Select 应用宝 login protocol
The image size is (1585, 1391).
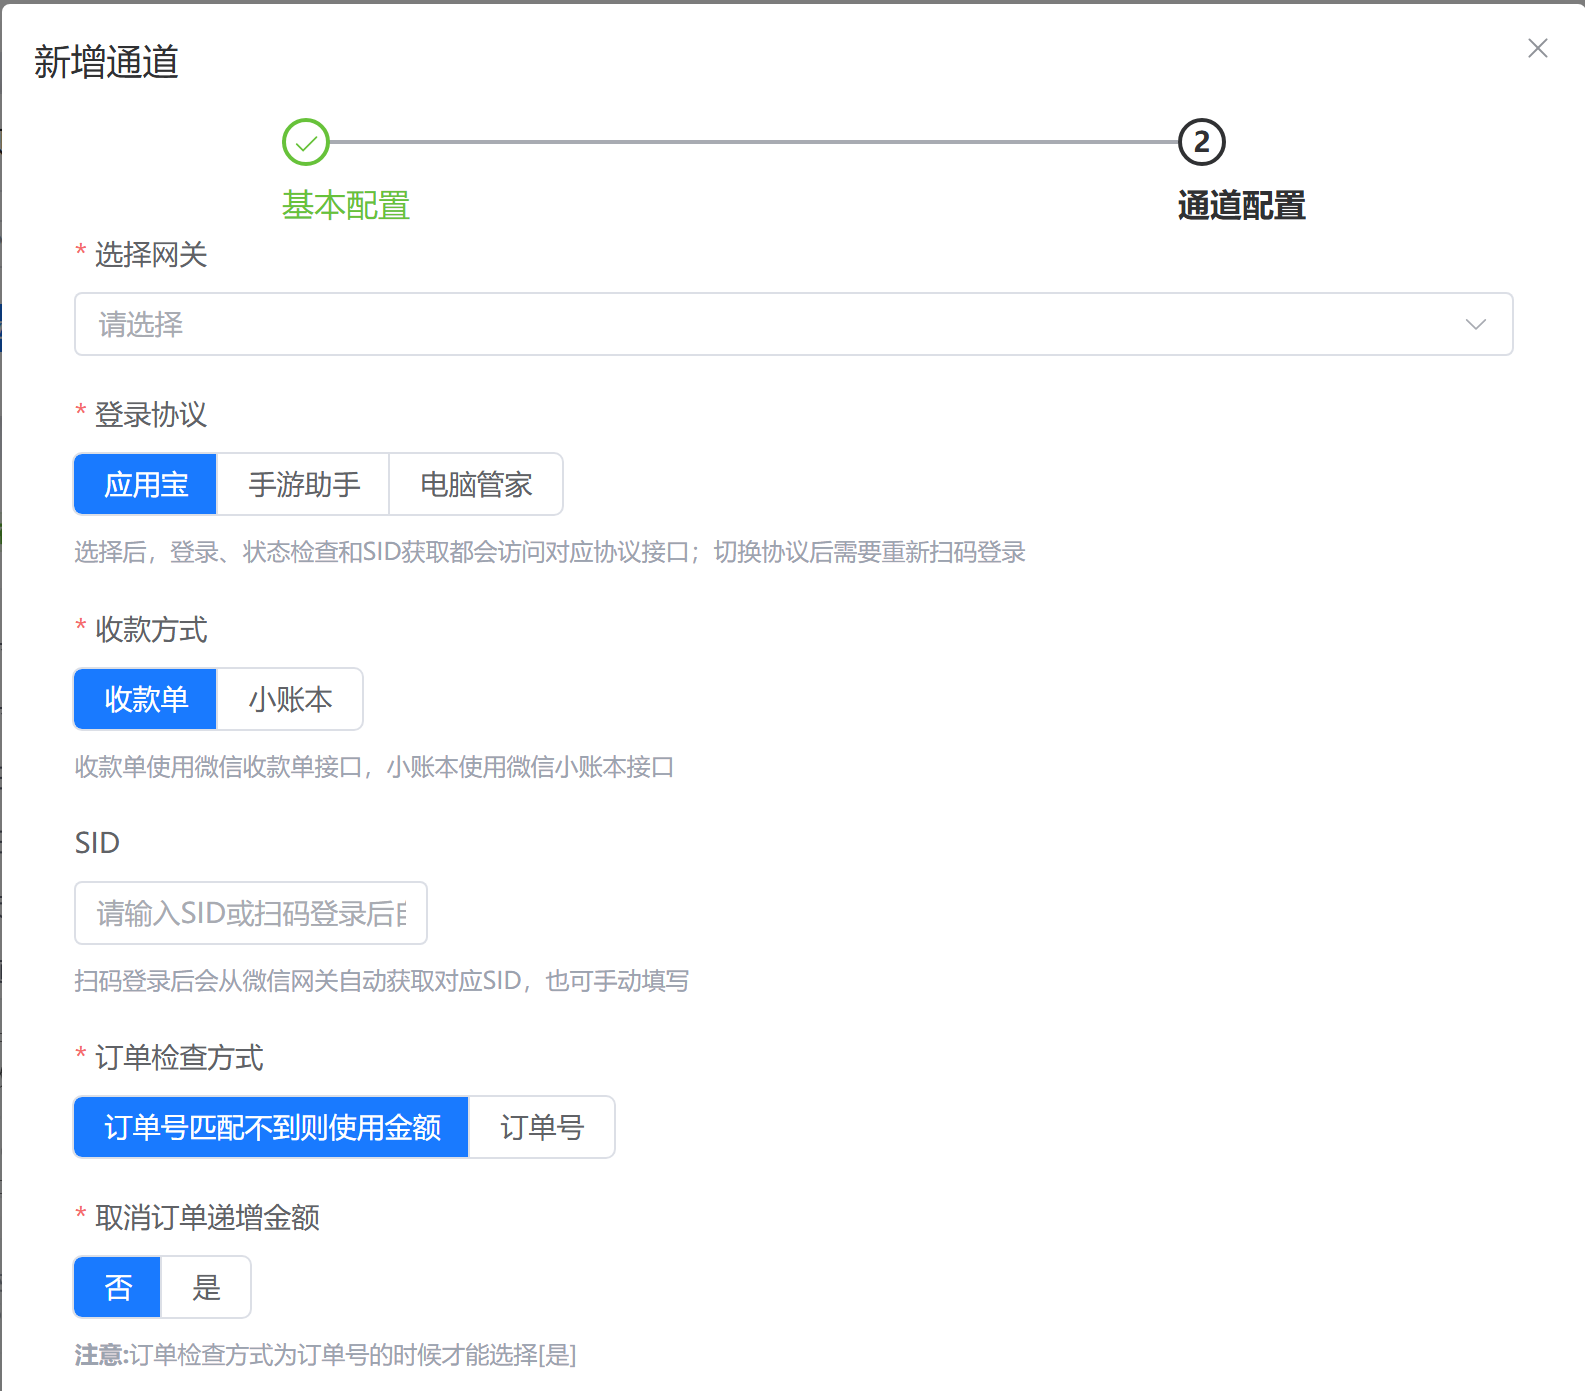(x=146, y=484)
